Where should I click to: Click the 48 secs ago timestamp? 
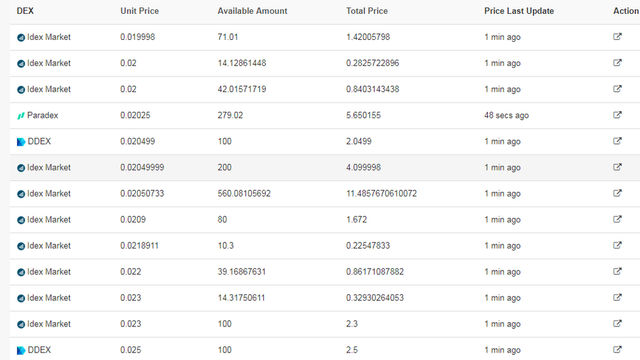[507, 115]
